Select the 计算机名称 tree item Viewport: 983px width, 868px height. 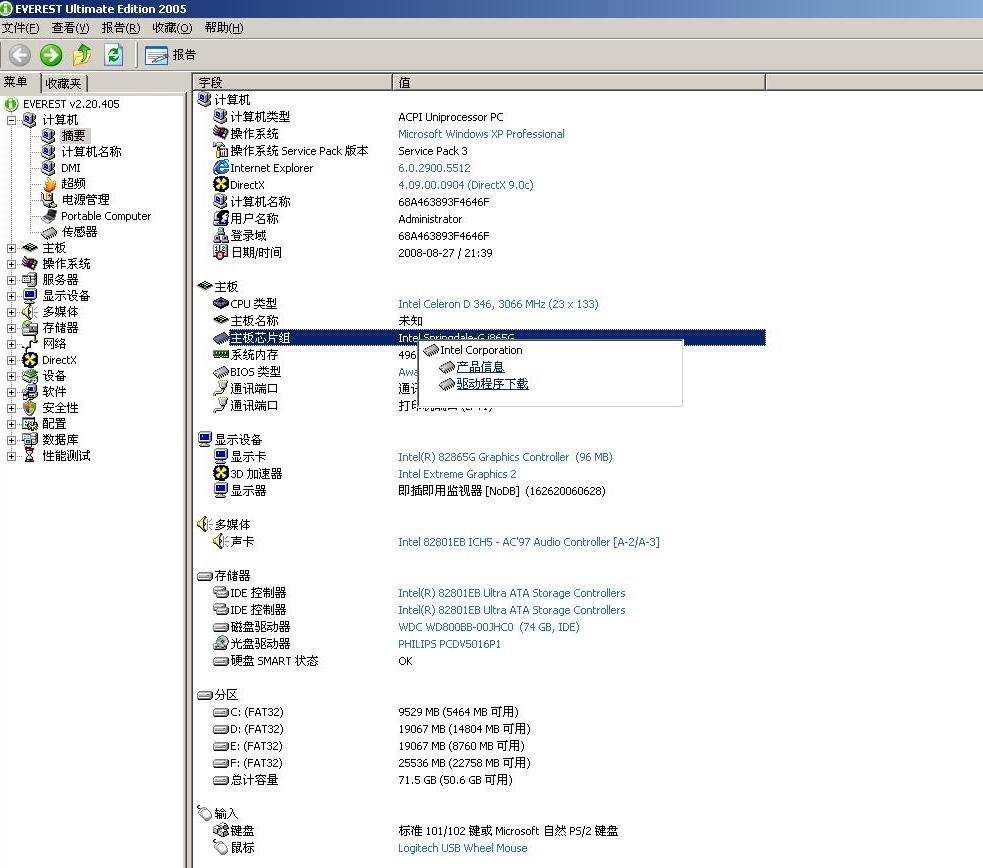[92, 152]
